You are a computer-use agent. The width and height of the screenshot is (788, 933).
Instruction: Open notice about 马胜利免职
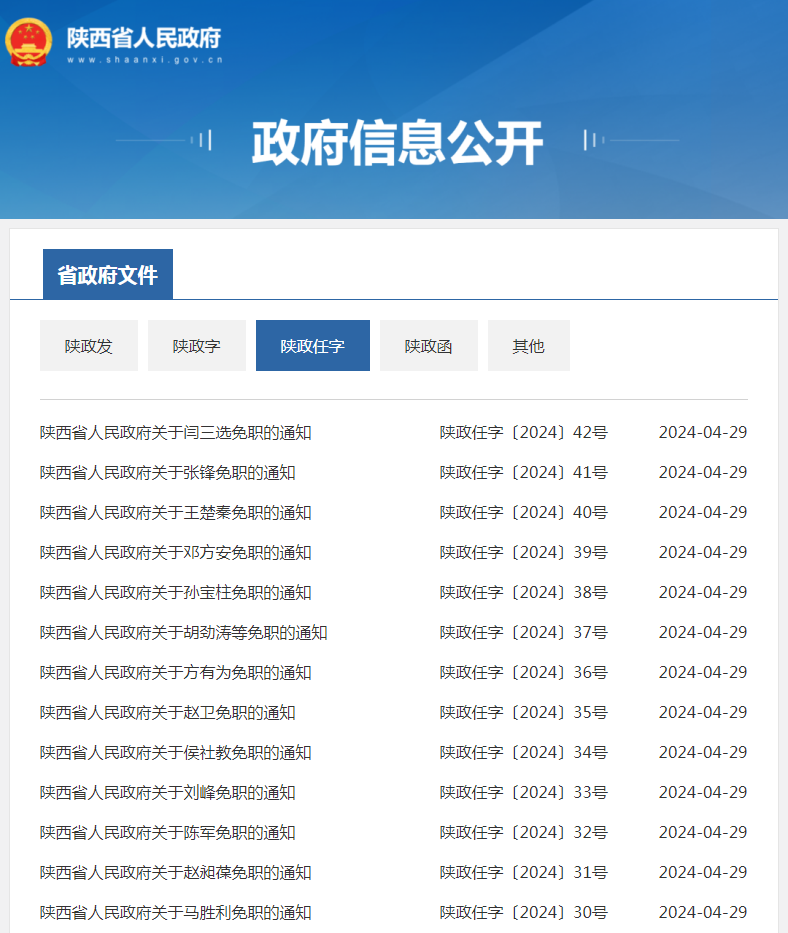coord(176,912)
